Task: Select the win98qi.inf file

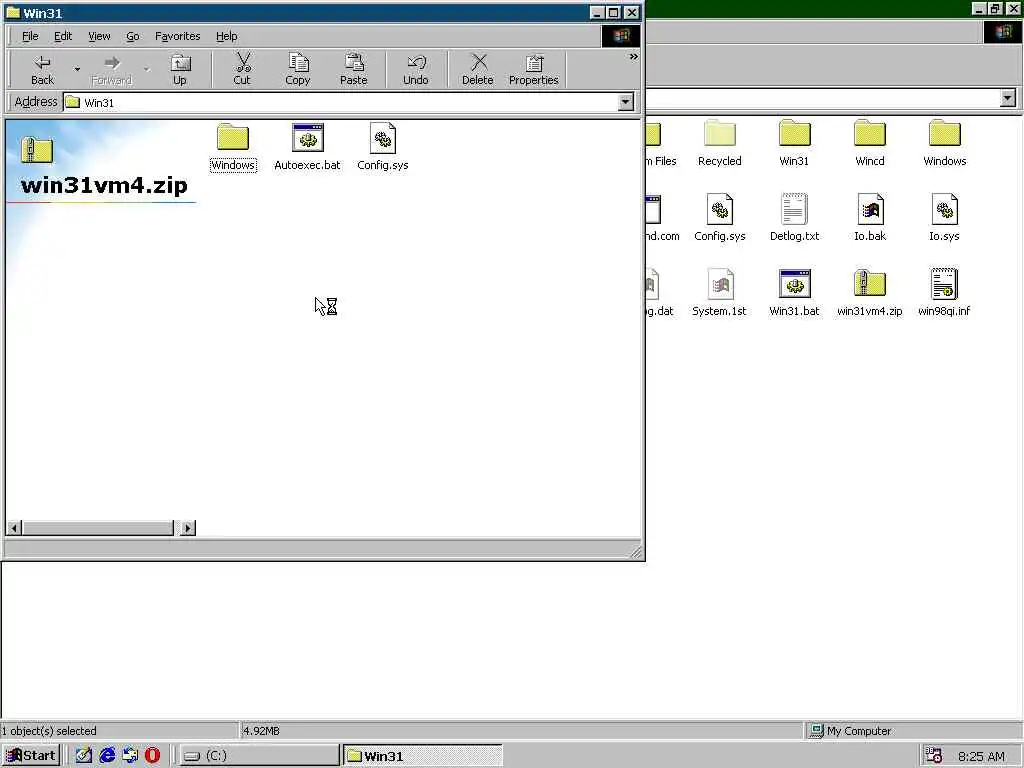Action: (x=945, y=293)
